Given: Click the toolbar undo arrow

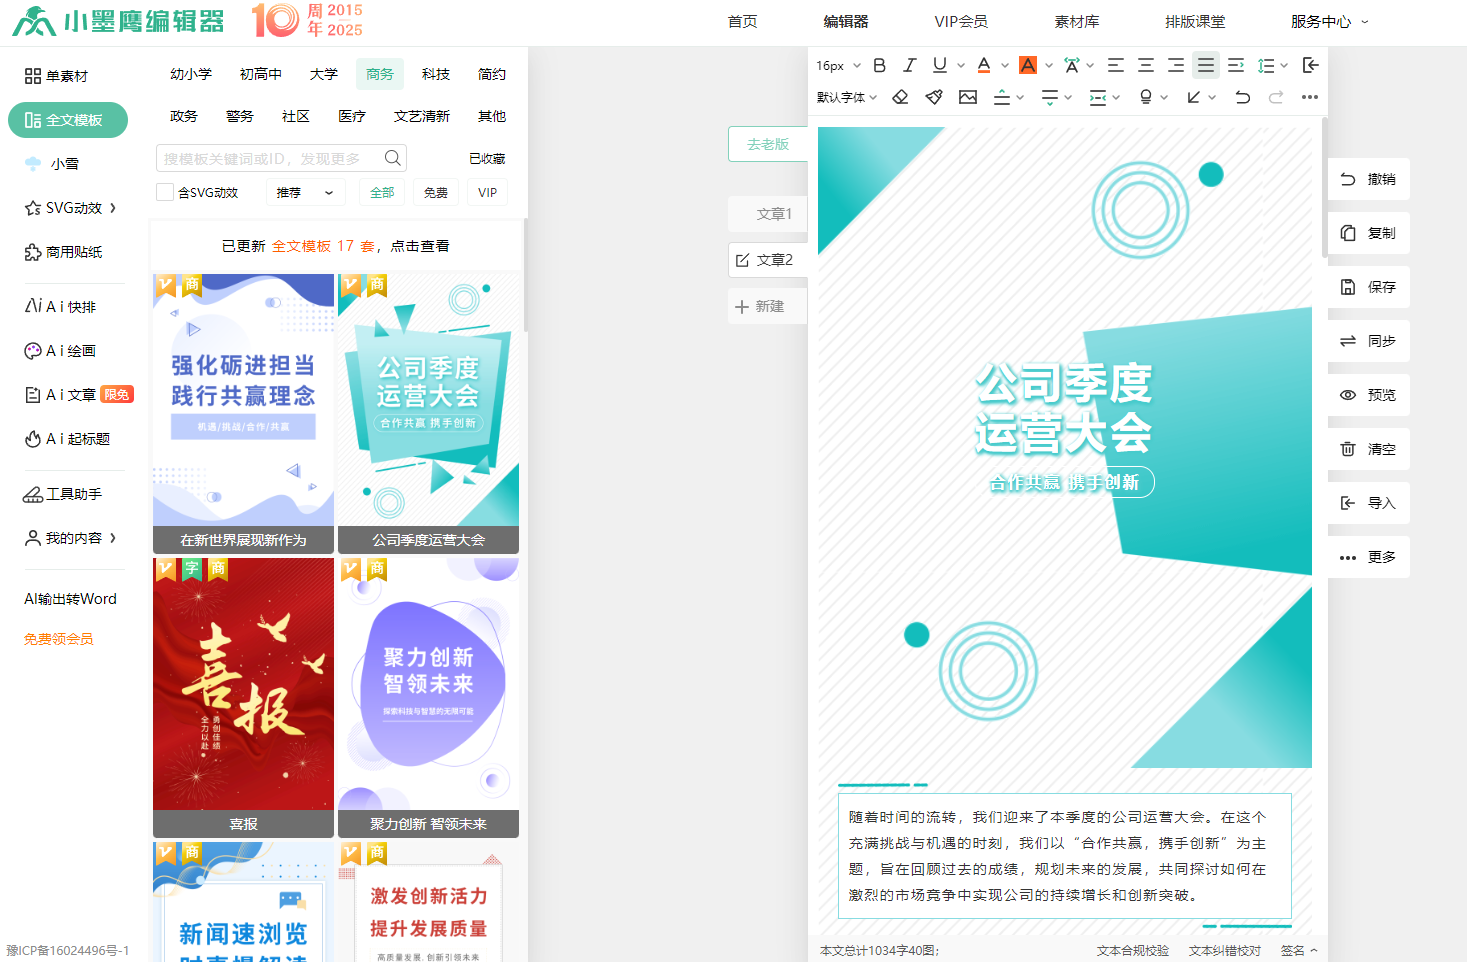Looking at the screenshot, I should 1243,97.
